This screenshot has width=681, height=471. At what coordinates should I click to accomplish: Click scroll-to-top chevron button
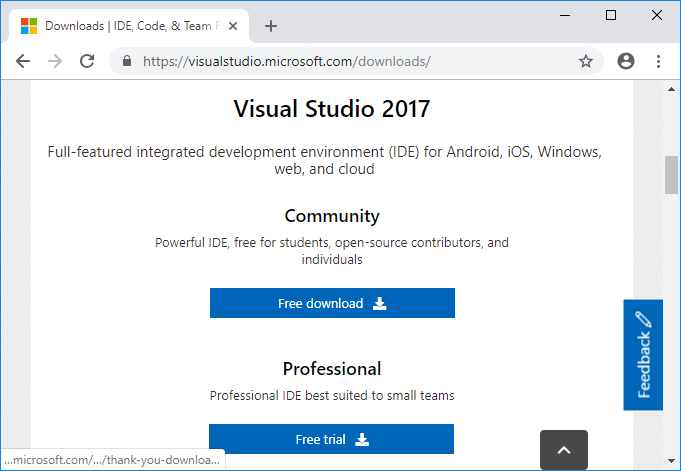click(x=564, y=451)
